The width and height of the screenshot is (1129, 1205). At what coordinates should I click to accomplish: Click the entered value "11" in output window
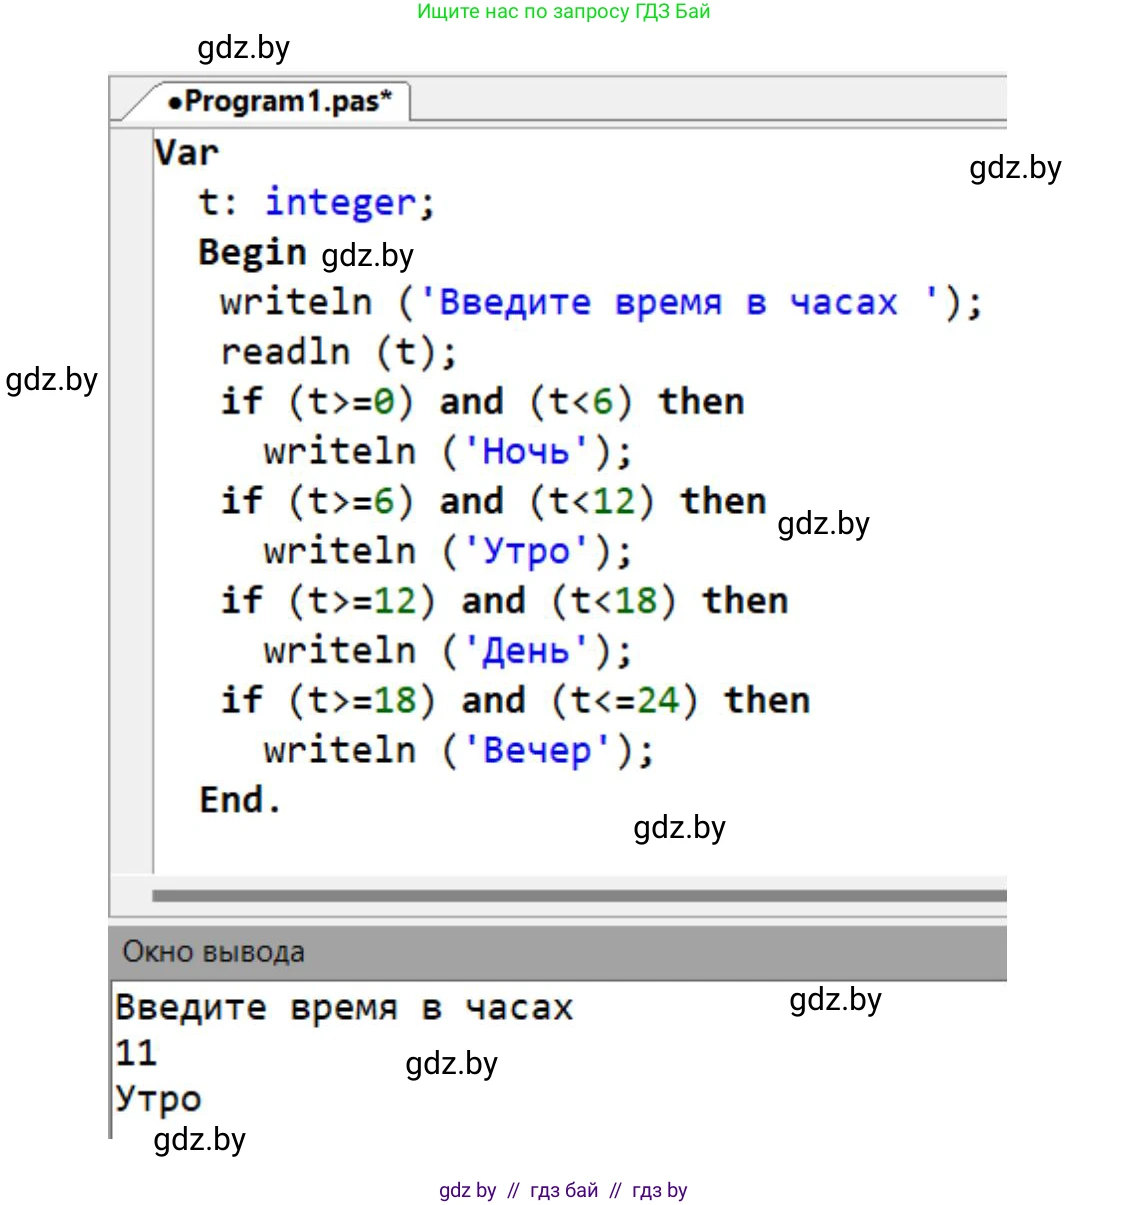136,1053
